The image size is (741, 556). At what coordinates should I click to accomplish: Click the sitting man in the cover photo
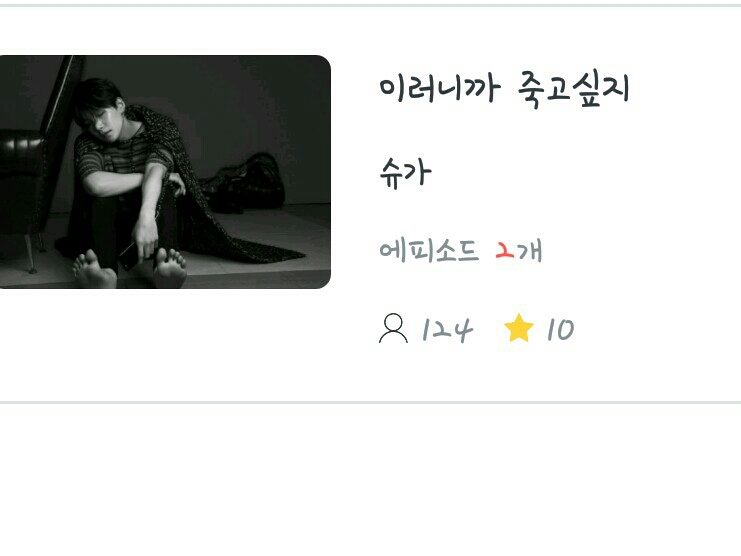point(130,182)
